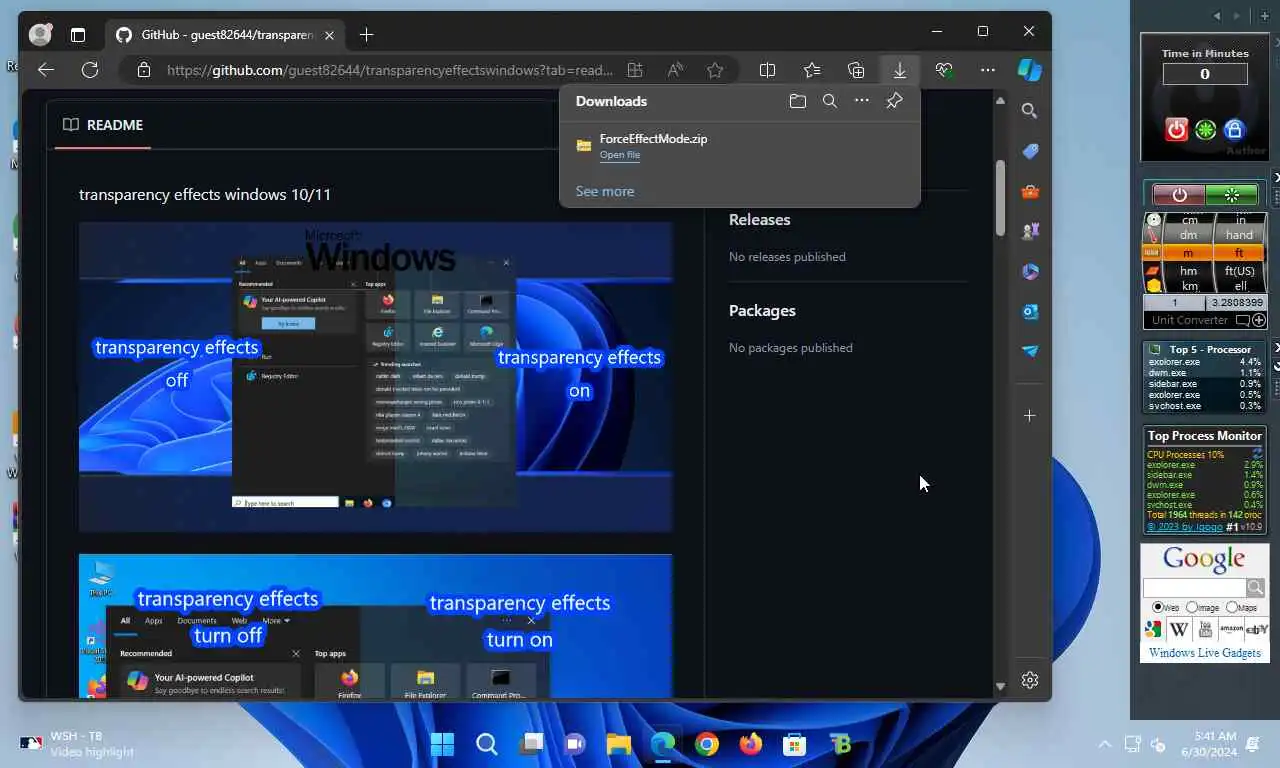This screenshot has height=768, width=1280.
Task: View site information via the lock icon
Action: (x=144, y=70)
